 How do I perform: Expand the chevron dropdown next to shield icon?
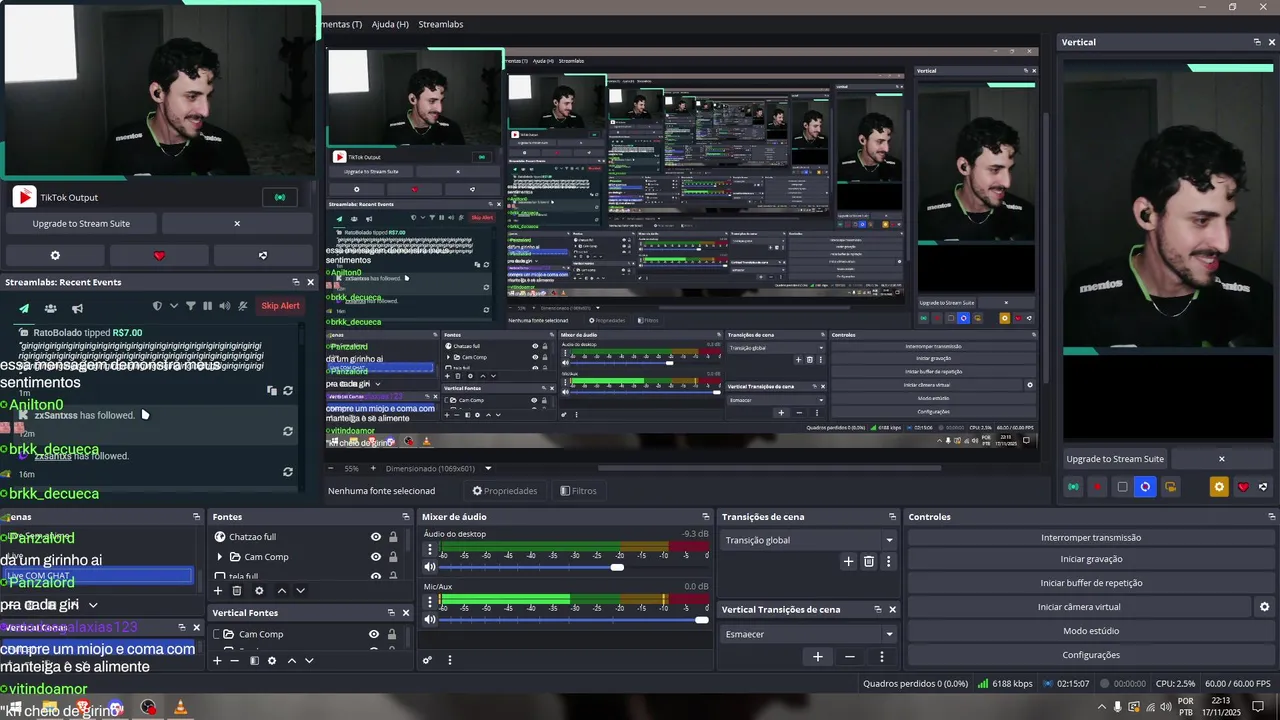pos(174,306)
